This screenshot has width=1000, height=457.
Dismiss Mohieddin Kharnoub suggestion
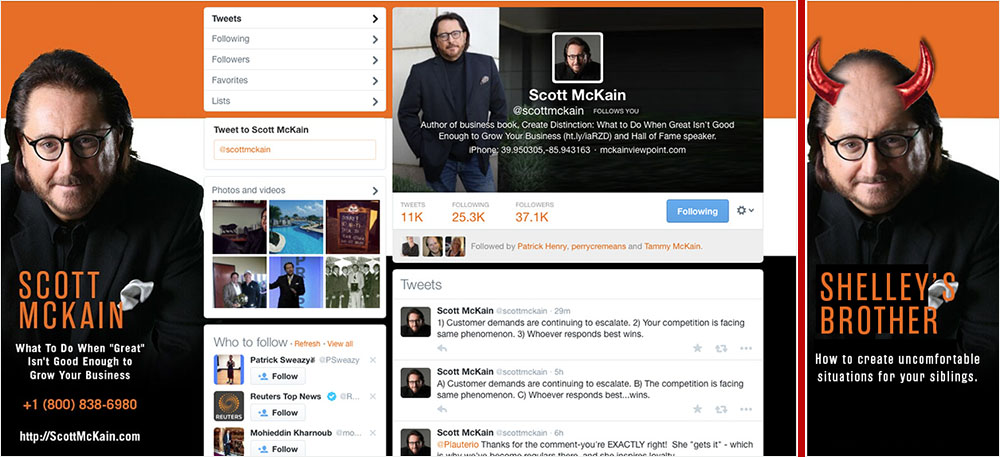(x=373, y=432)
